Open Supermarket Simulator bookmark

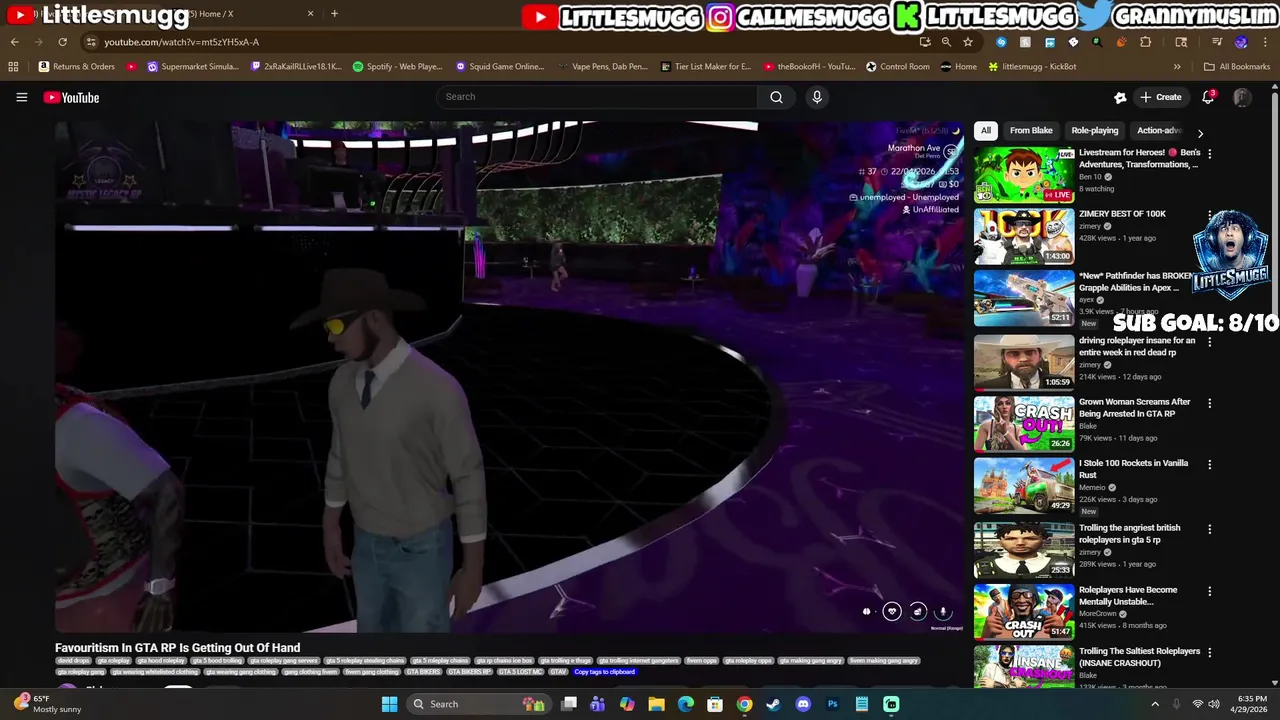click(192, 67)
